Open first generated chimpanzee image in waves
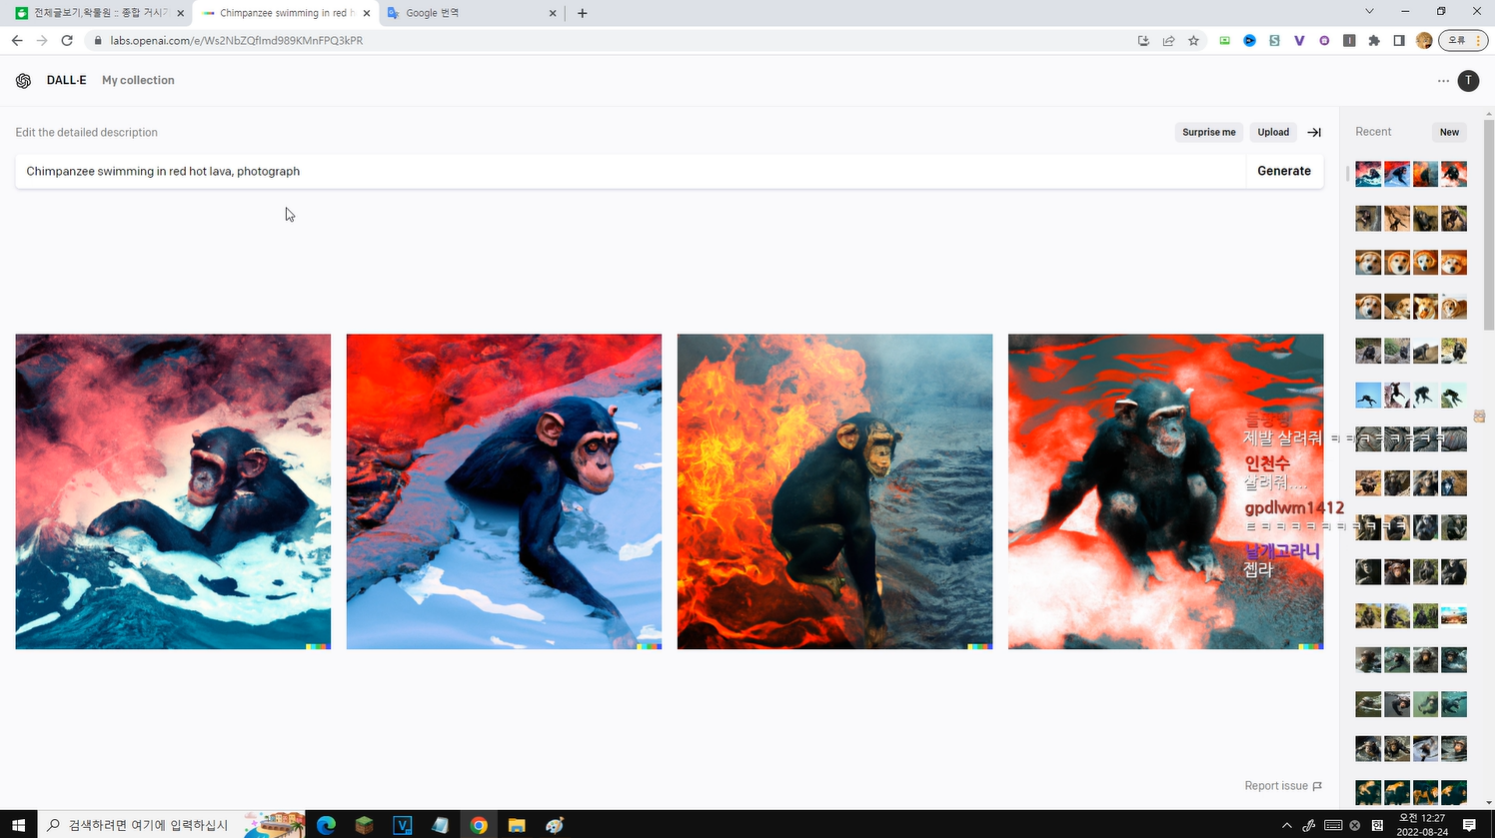 click(x=173, y=492)
